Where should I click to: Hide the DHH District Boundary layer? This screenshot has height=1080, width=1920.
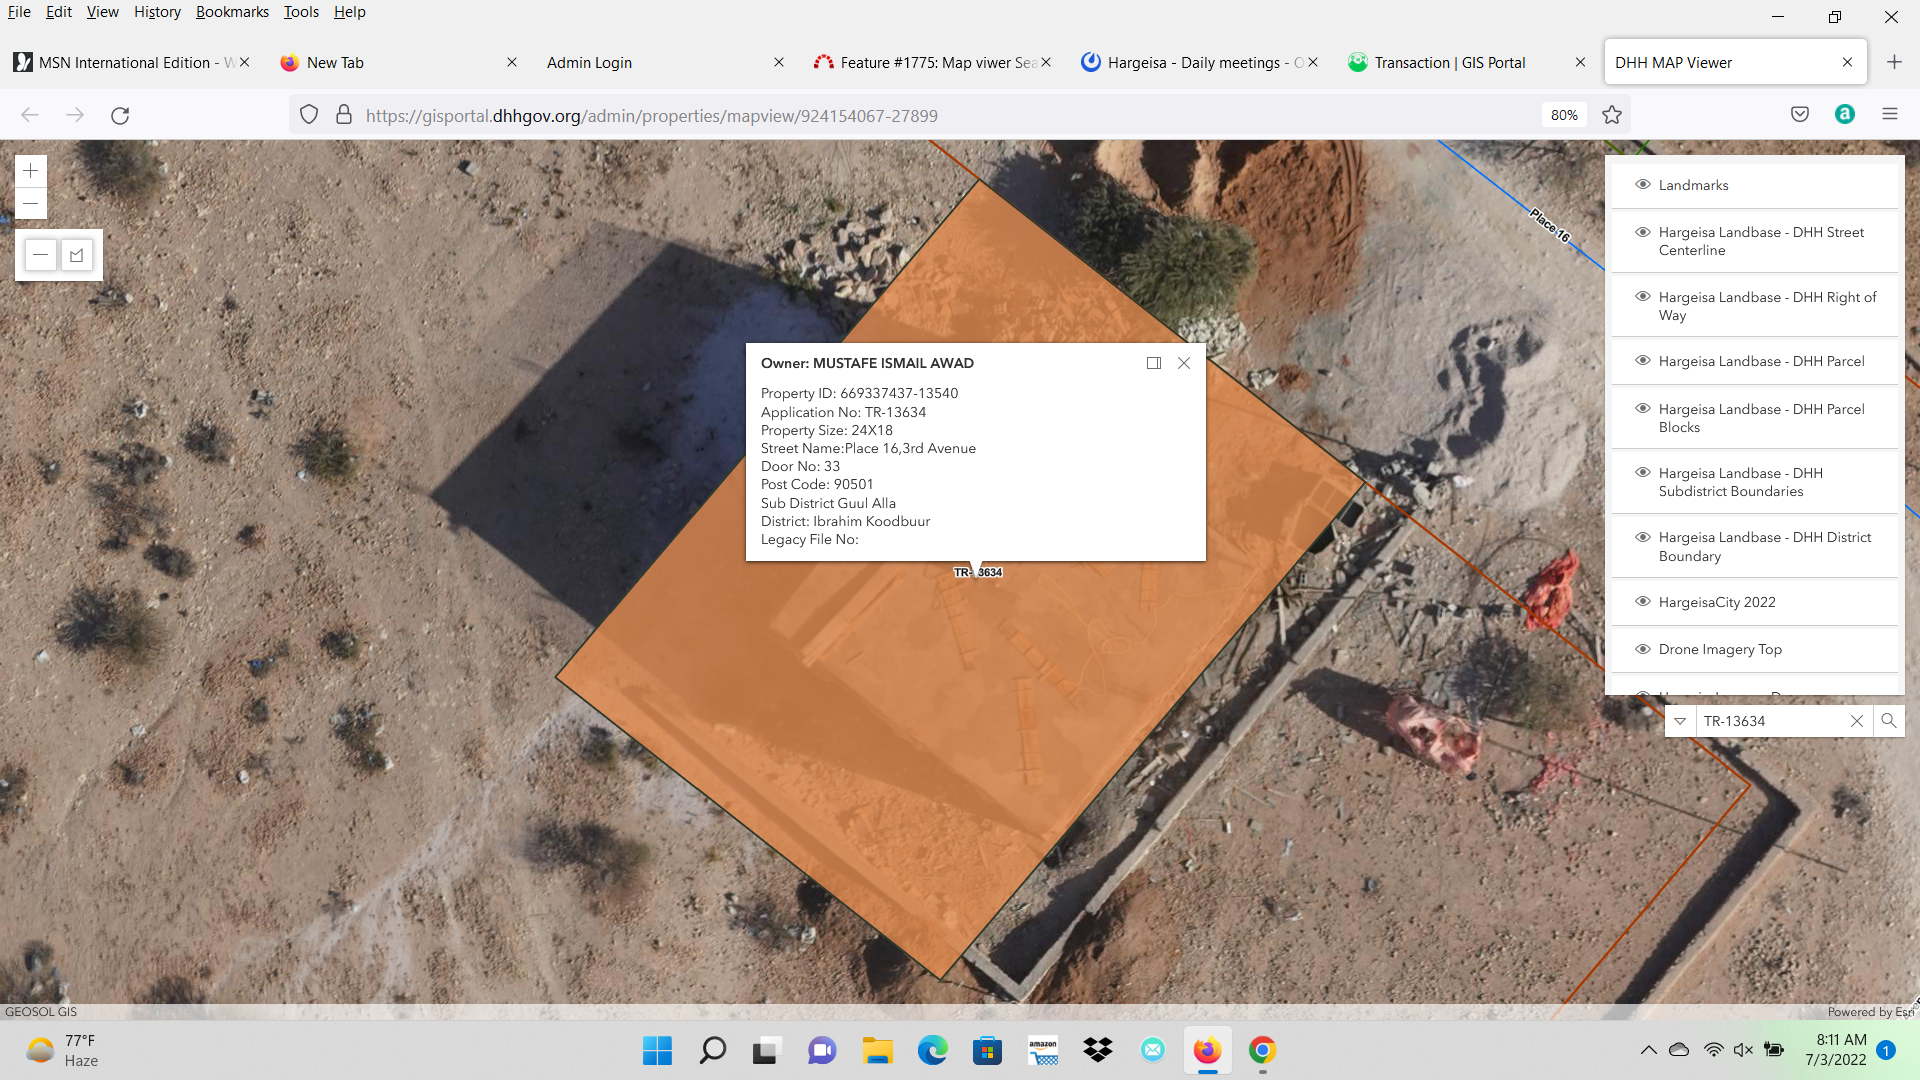(x=1642, y=537)
